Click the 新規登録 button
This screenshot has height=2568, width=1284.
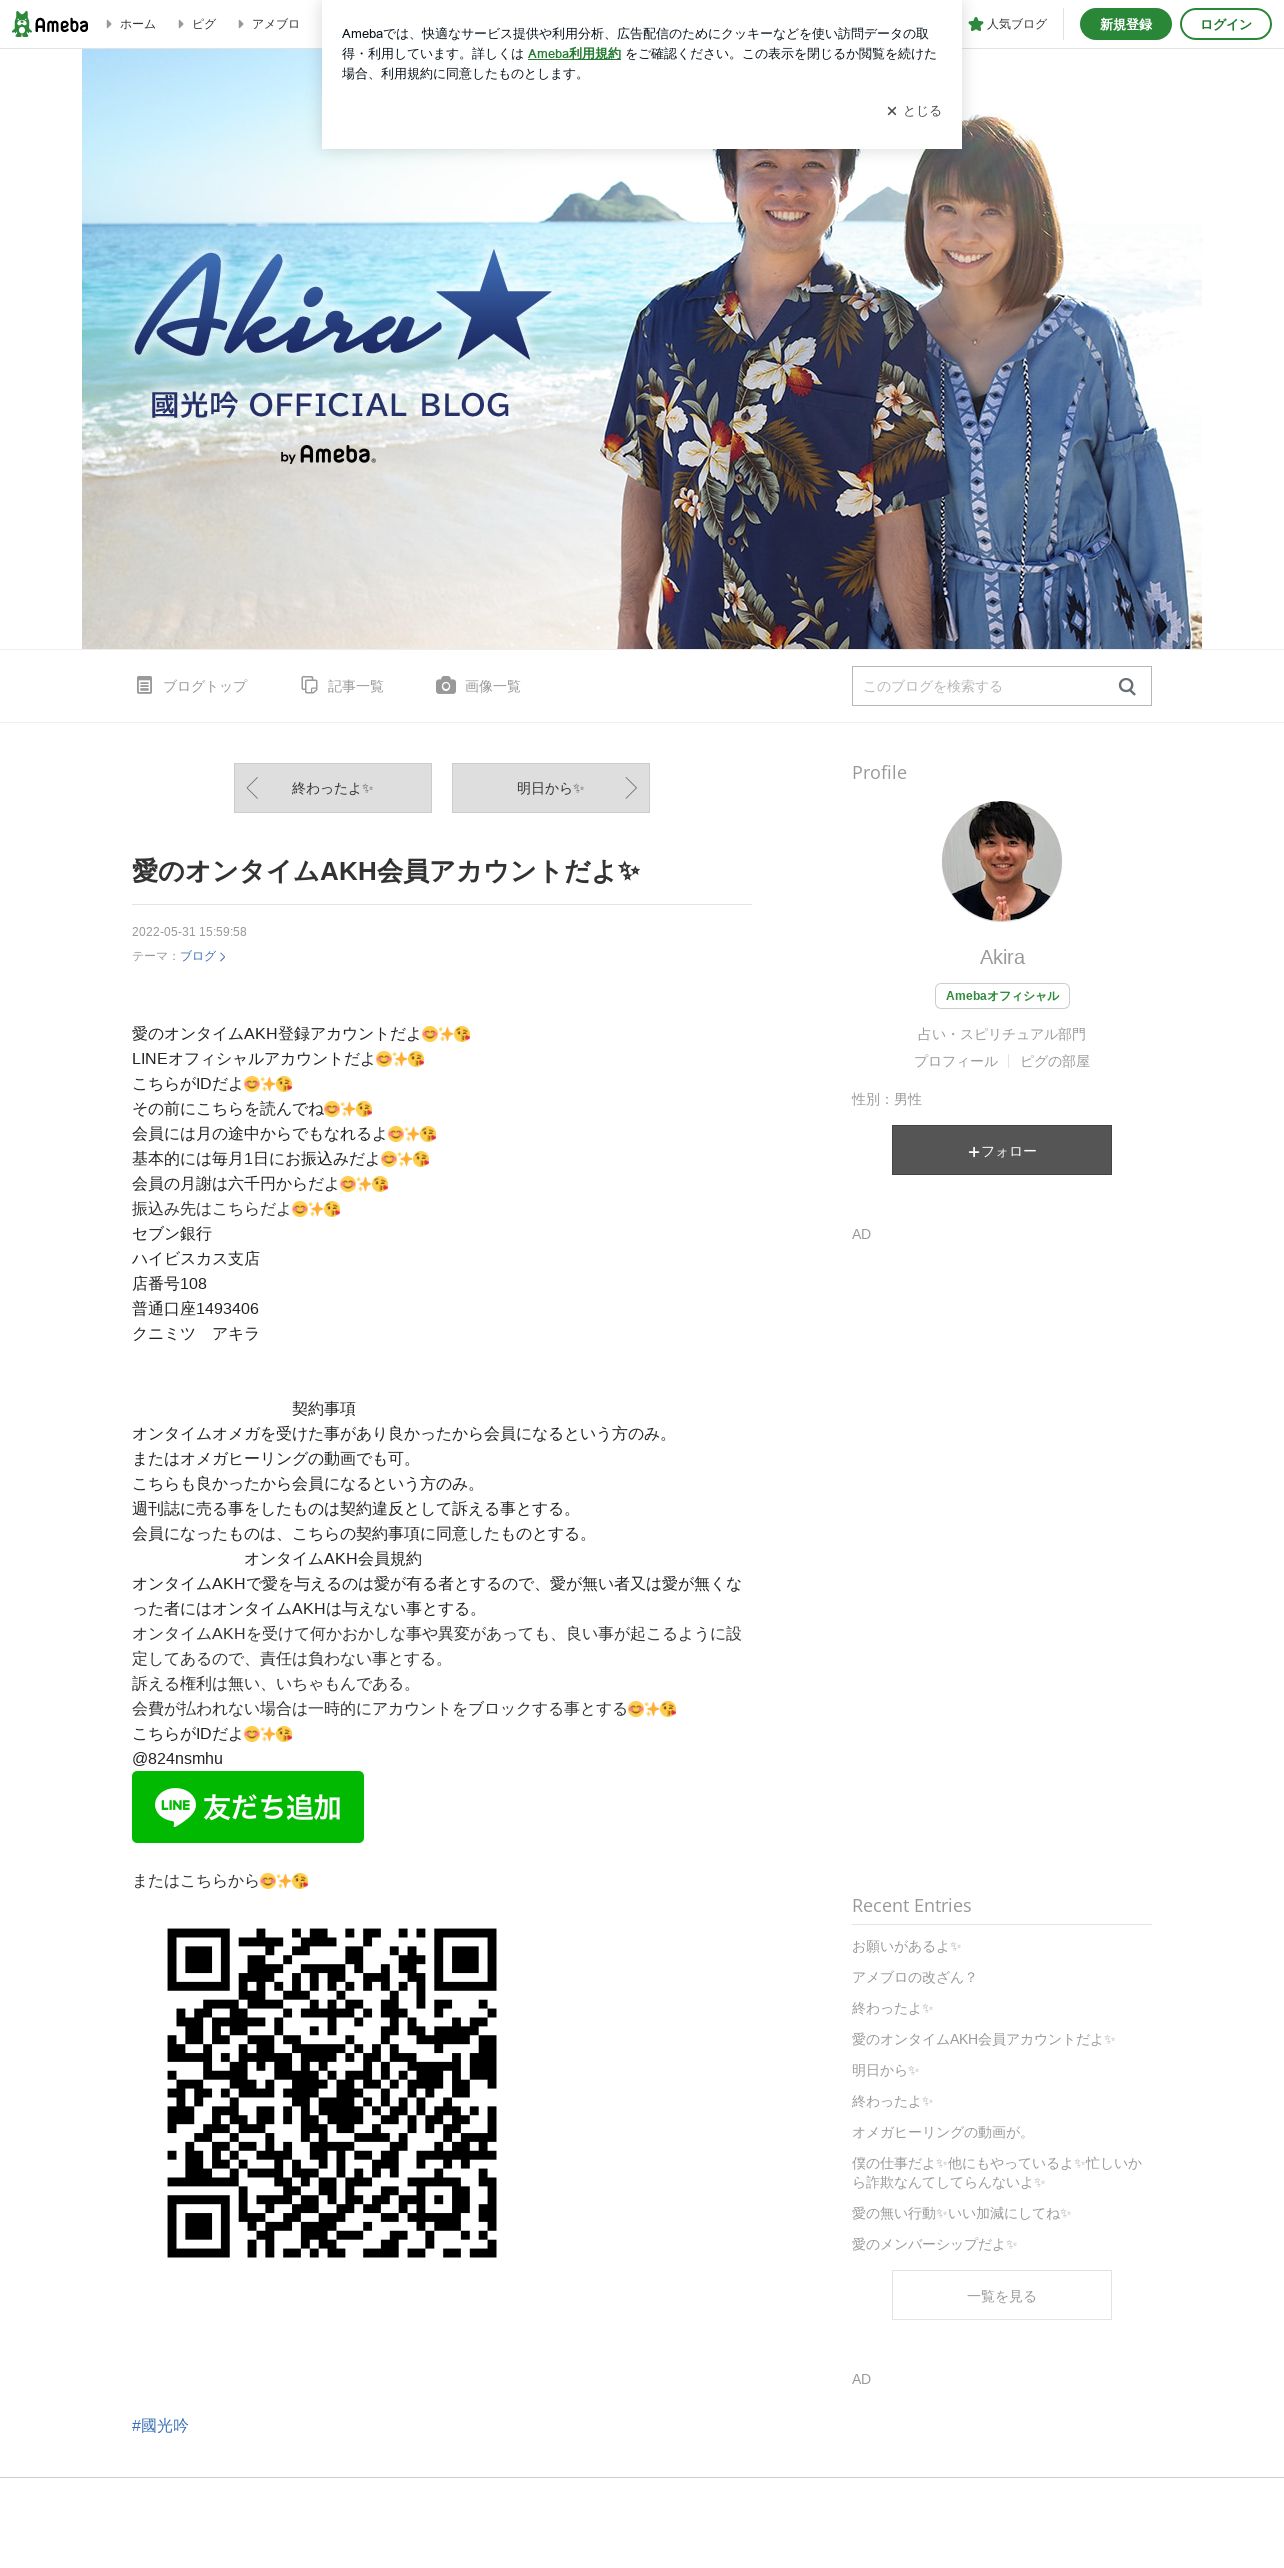[1126, 24]
